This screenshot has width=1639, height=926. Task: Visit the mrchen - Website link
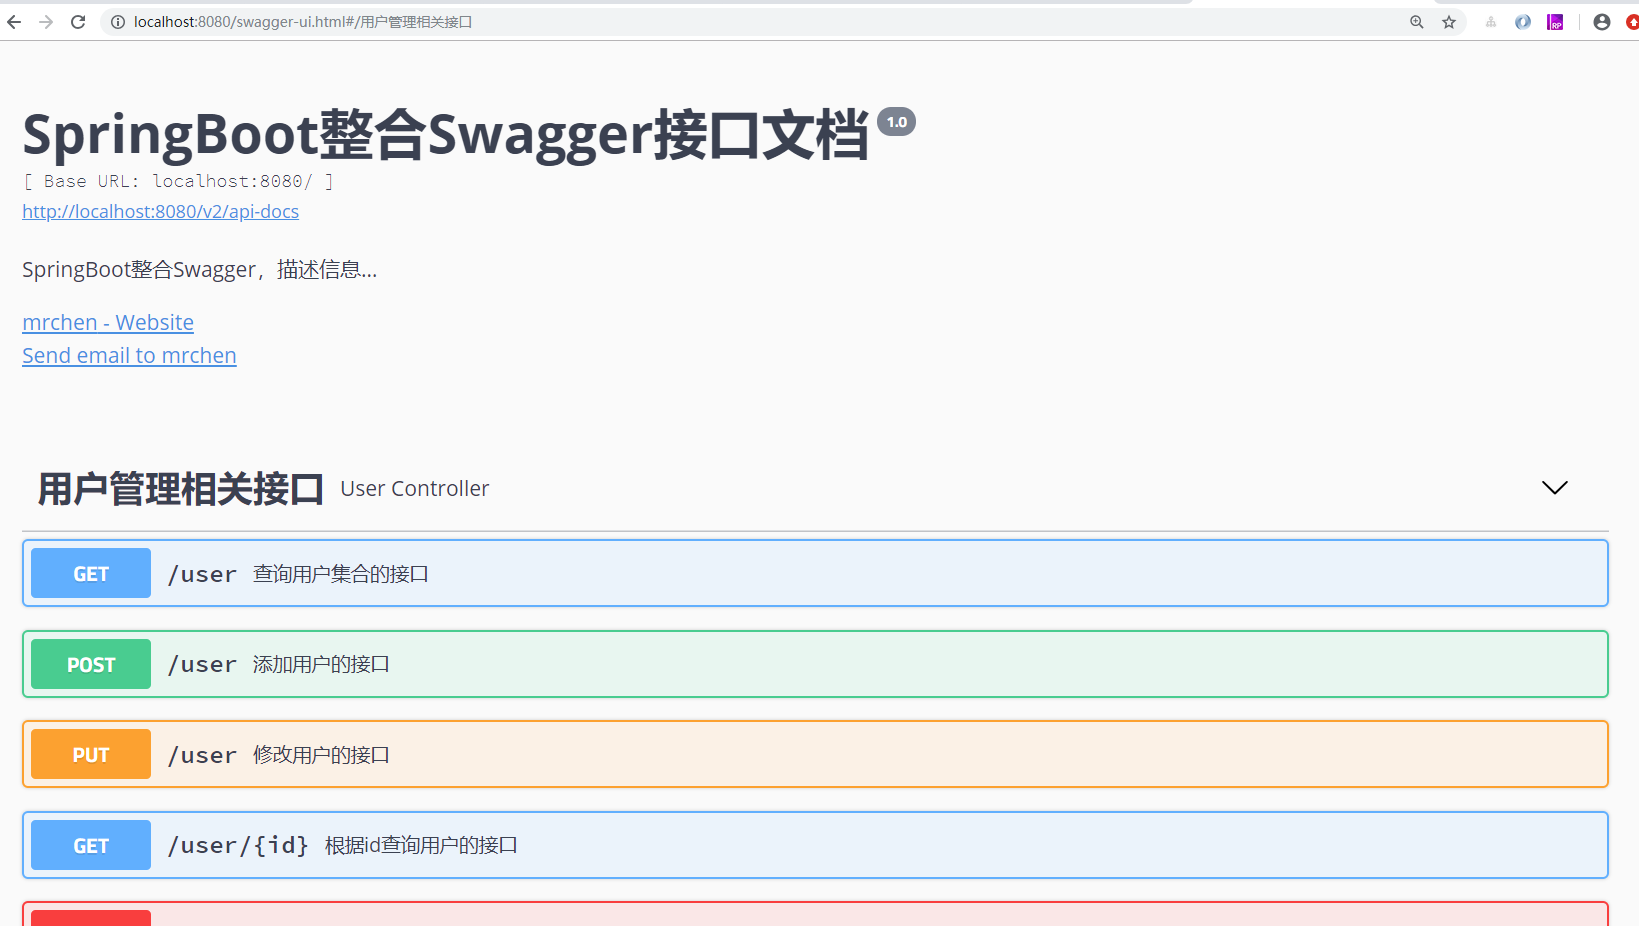pyautogui.click(x=108, y=323)
